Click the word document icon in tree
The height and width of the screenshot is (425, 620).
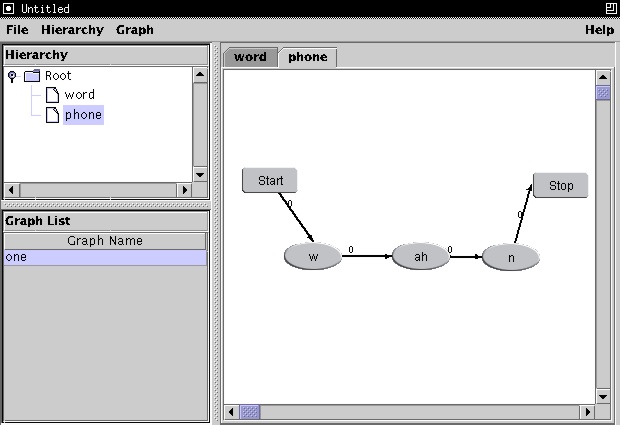[52, 95]
